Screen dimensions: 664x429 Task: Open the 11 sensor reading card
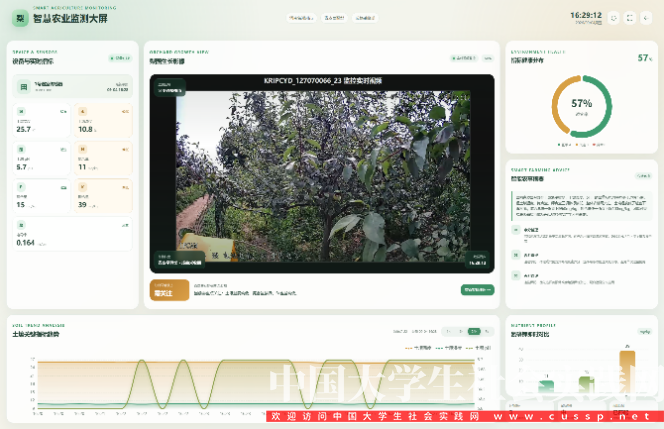(103, 158)
